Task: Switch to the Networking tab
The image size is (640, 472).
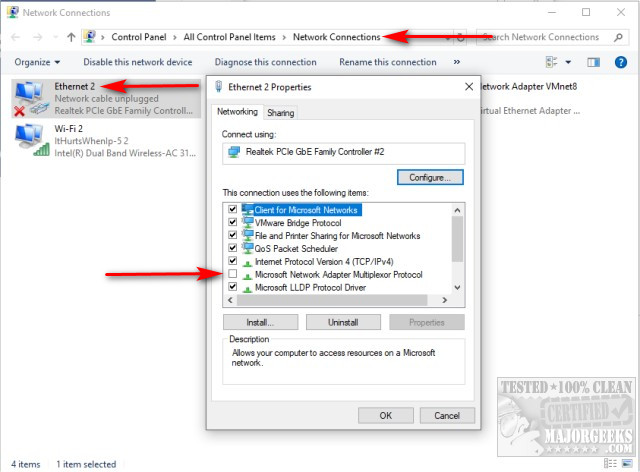Action: [237, 112]
